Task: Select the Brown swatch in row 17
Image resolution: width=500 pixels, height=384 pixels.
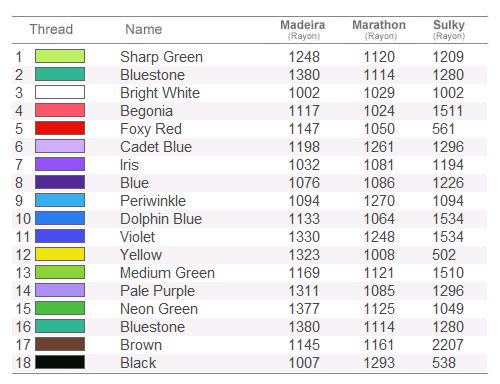Action: click(60, 344)
